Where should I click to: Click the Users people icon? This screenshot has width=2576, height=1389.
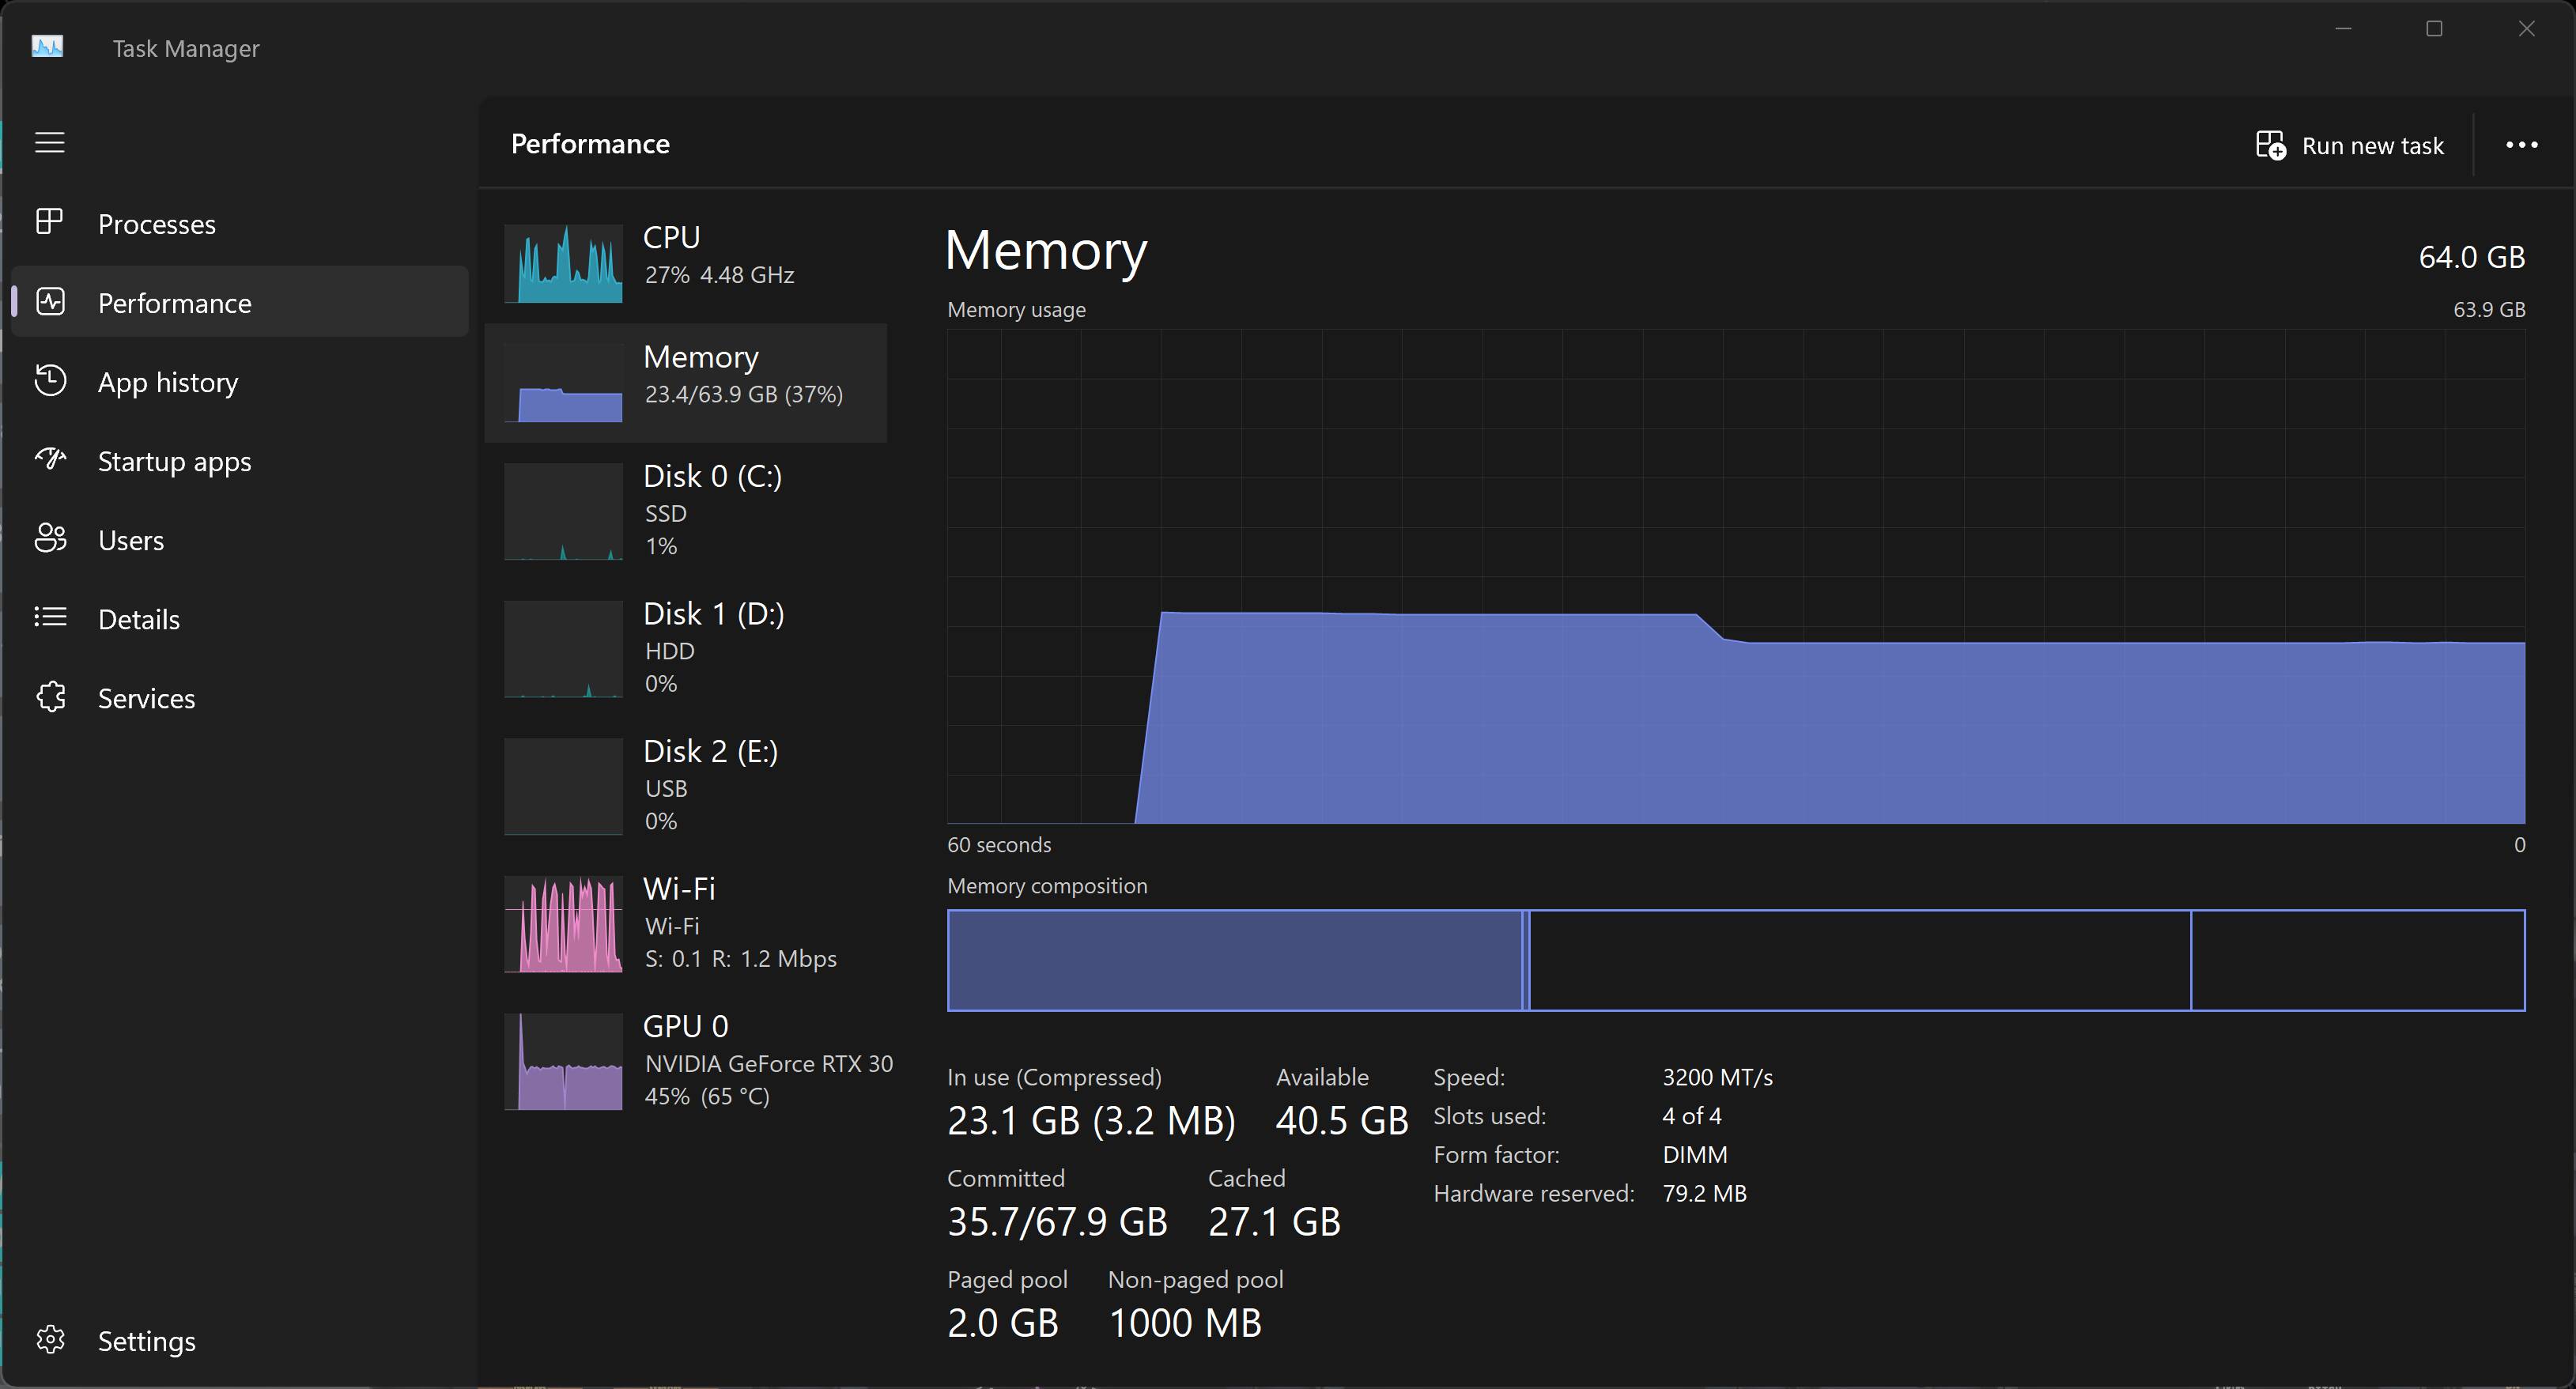[x=50, y=539]
